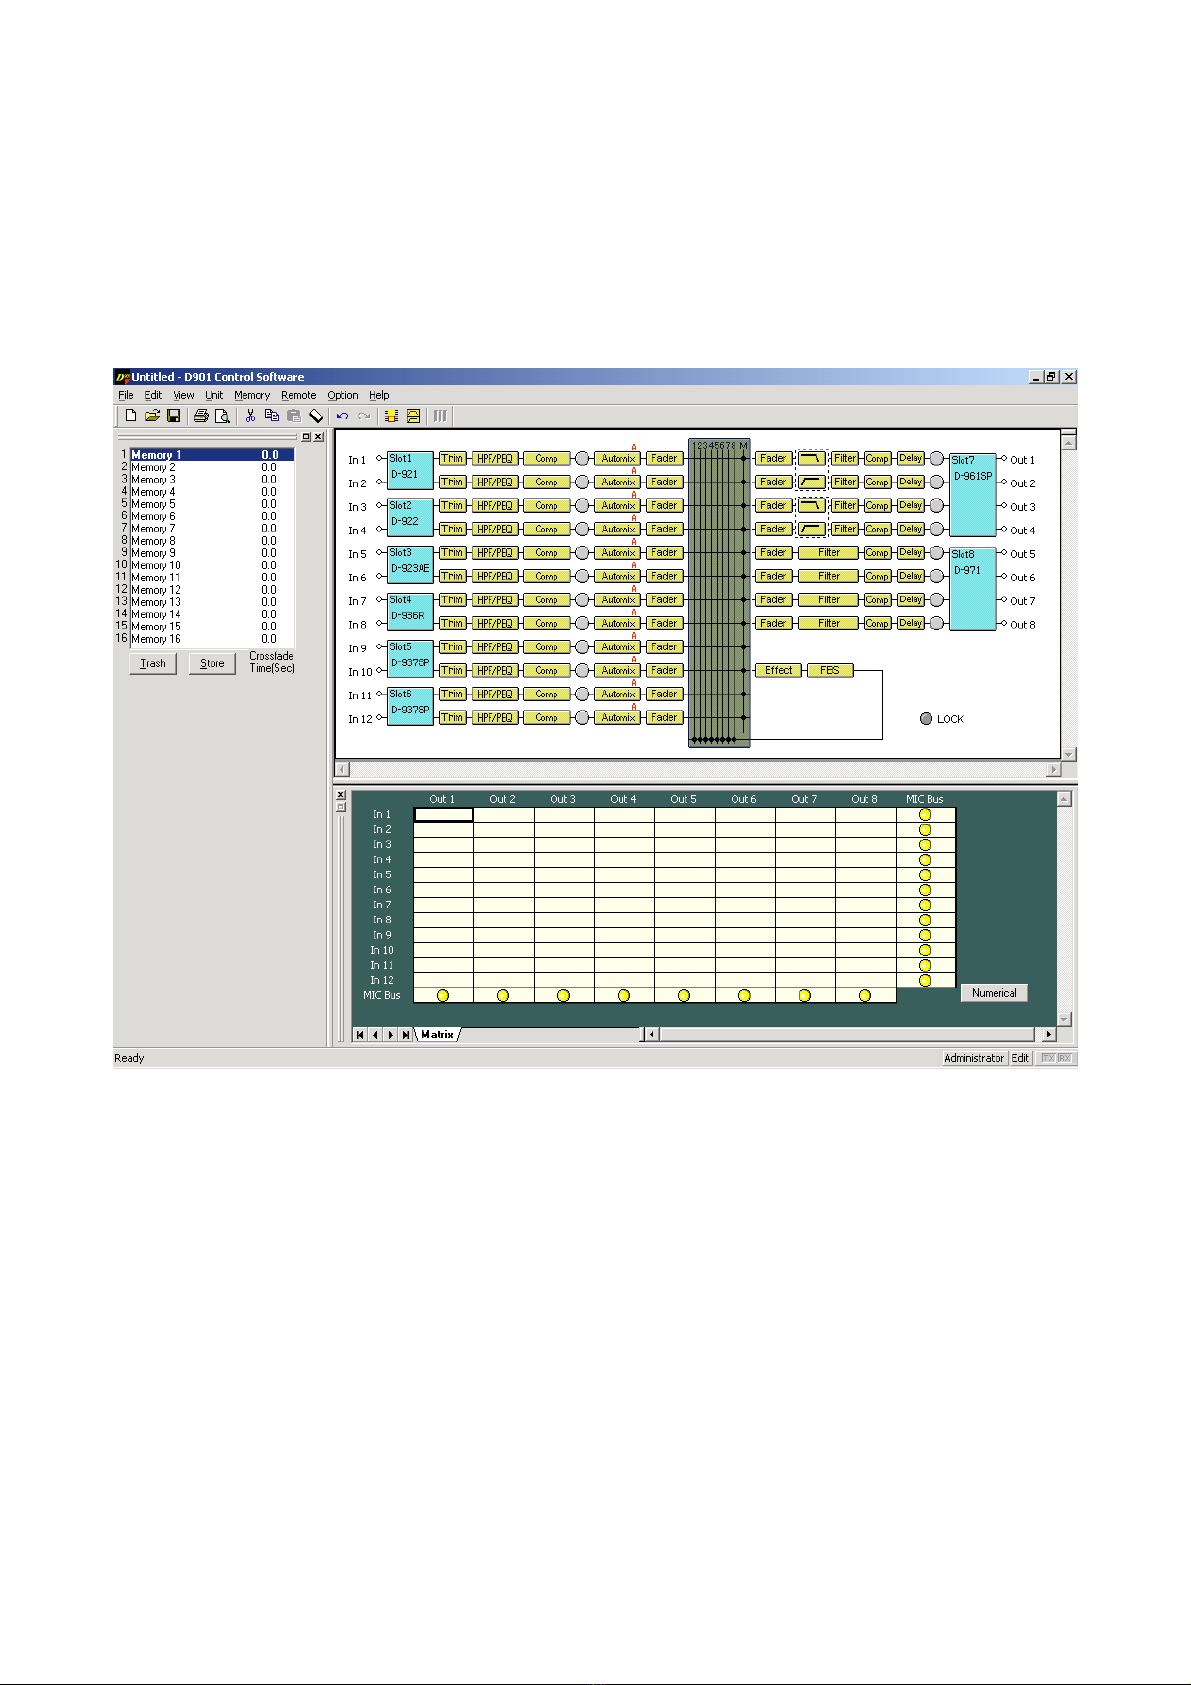Image resolution: width=1191 pixels, height=1685 pixels.
Task: Select the Matrix sheet tab
Action: [437, 1034]
